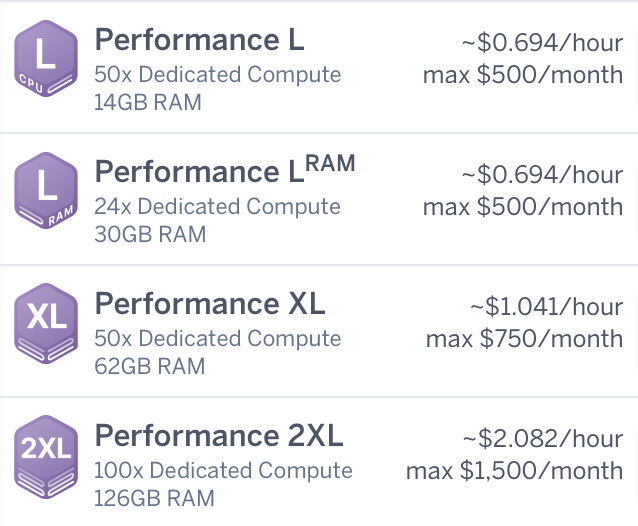
Task: Click the max $750/month price
Action: point(524,339)
